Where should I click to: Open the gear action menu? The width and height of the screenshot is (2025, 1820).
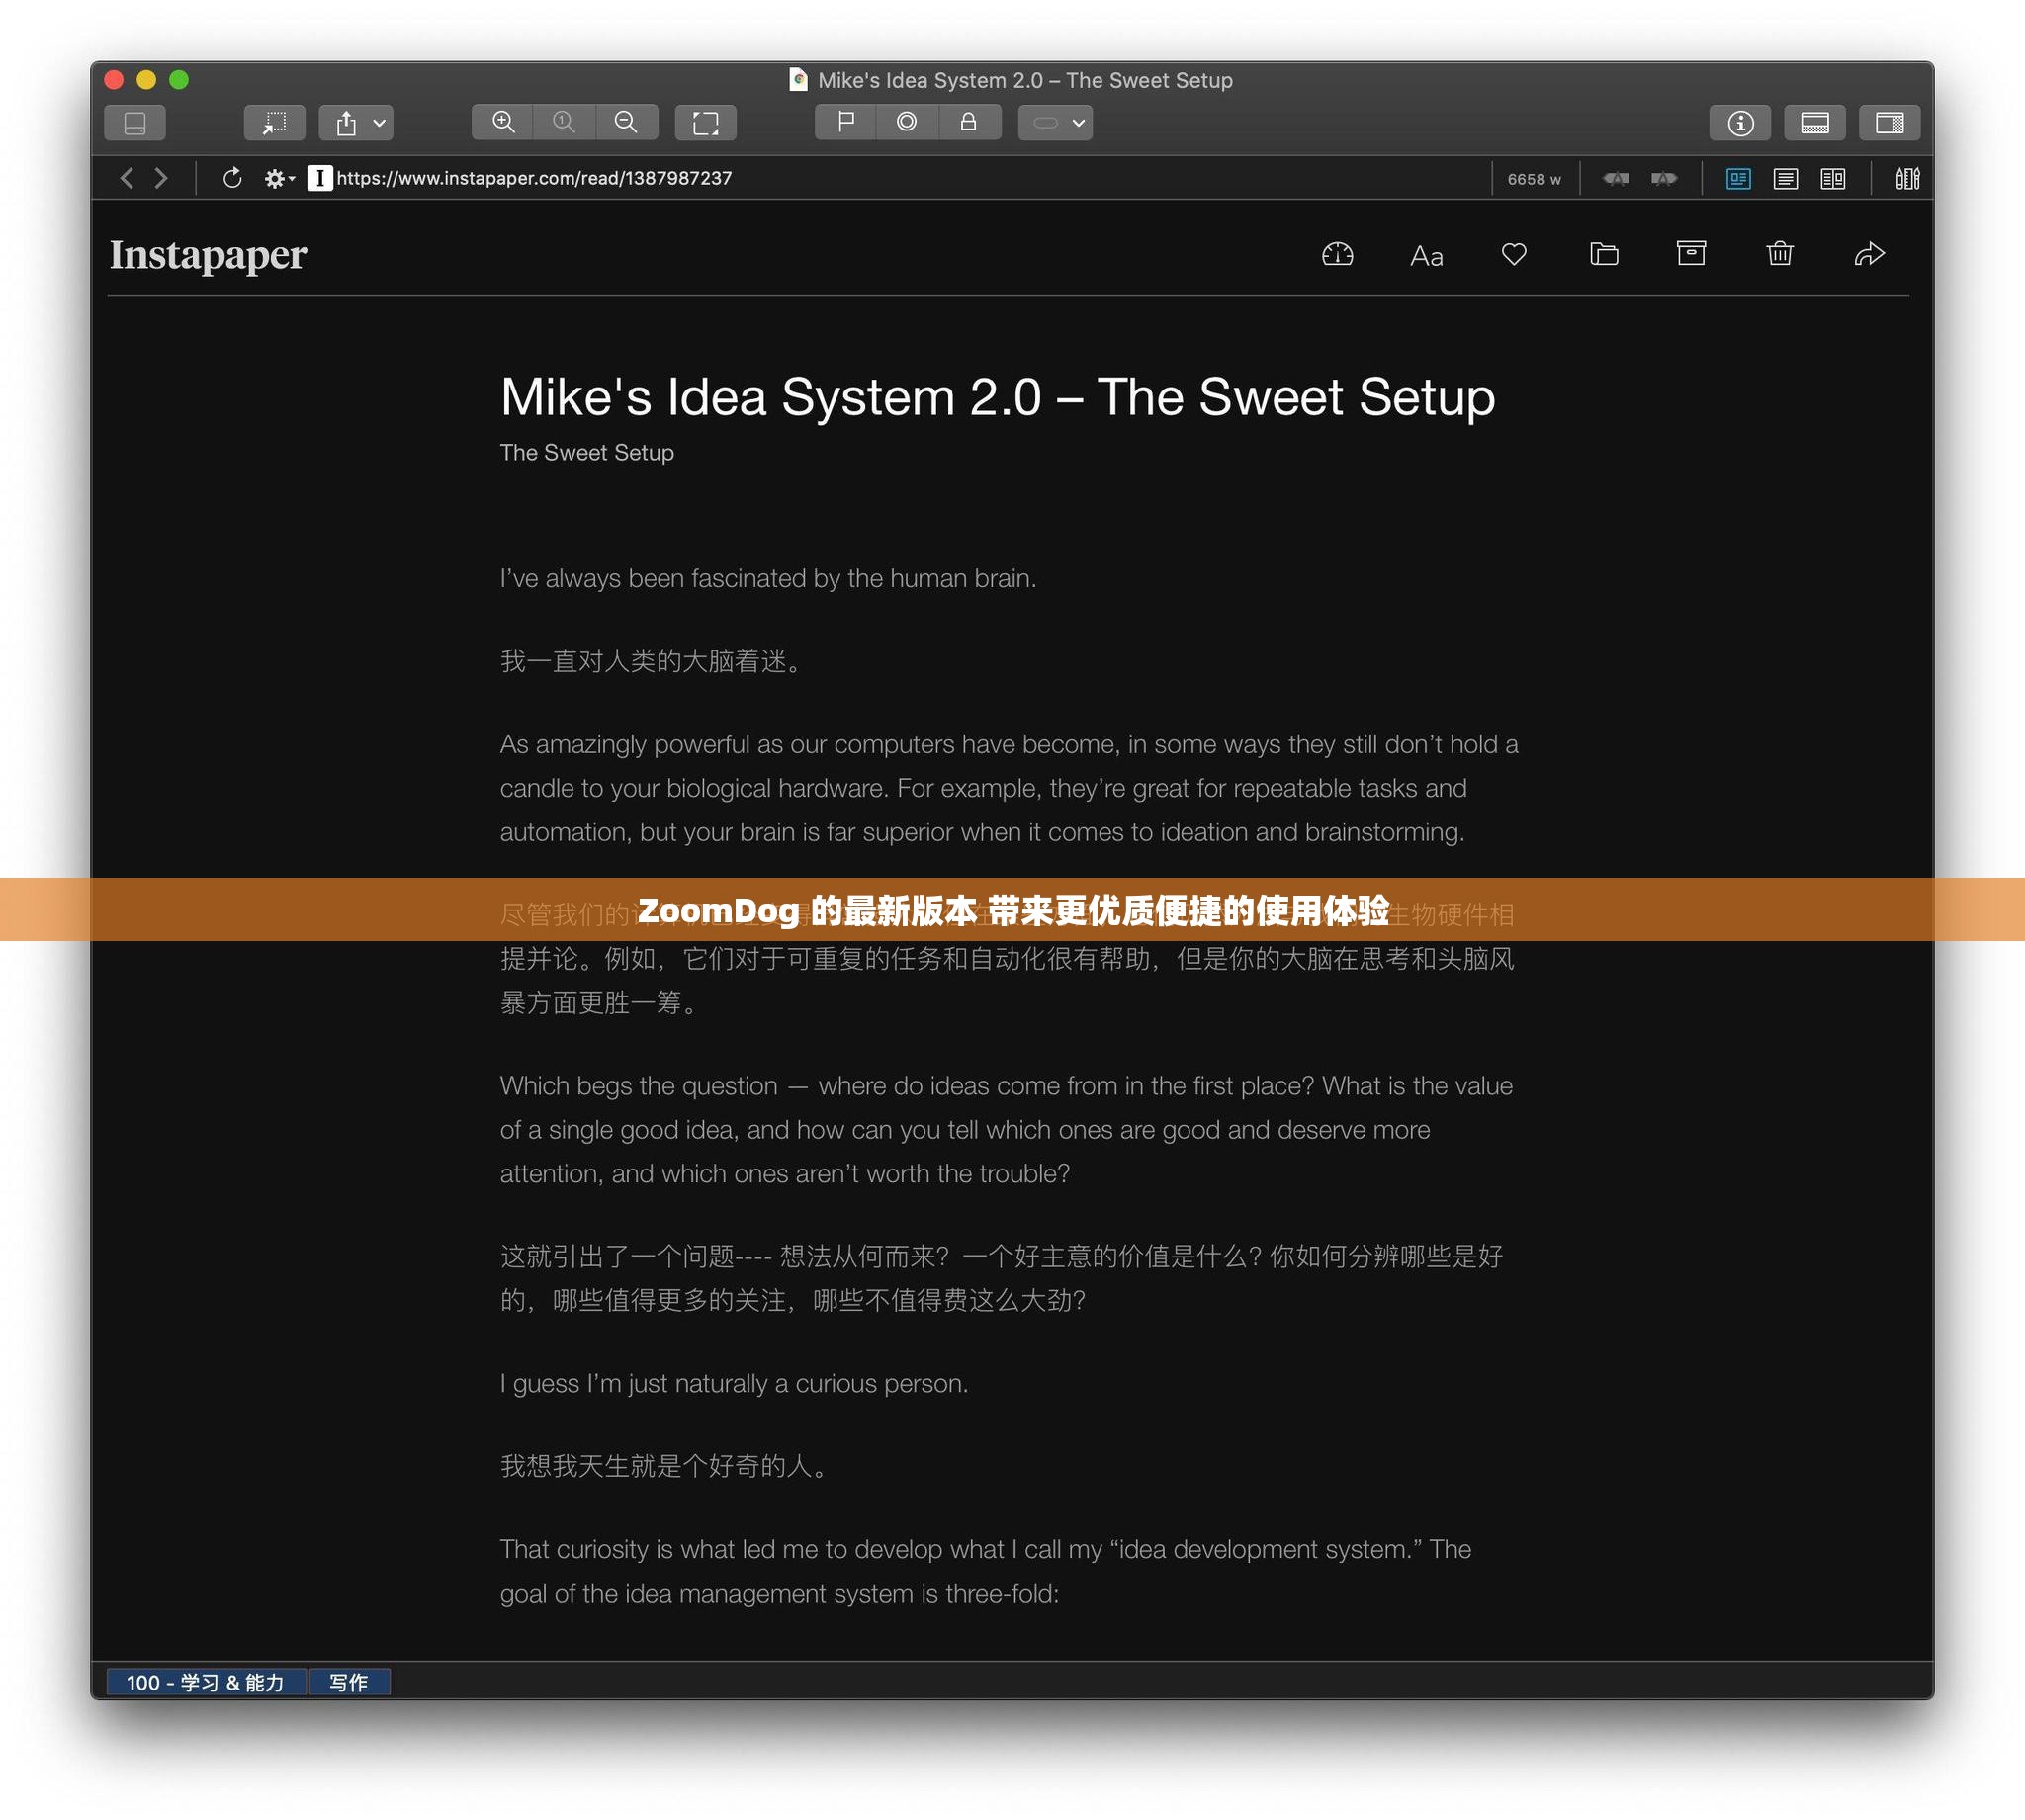point(279,179)
